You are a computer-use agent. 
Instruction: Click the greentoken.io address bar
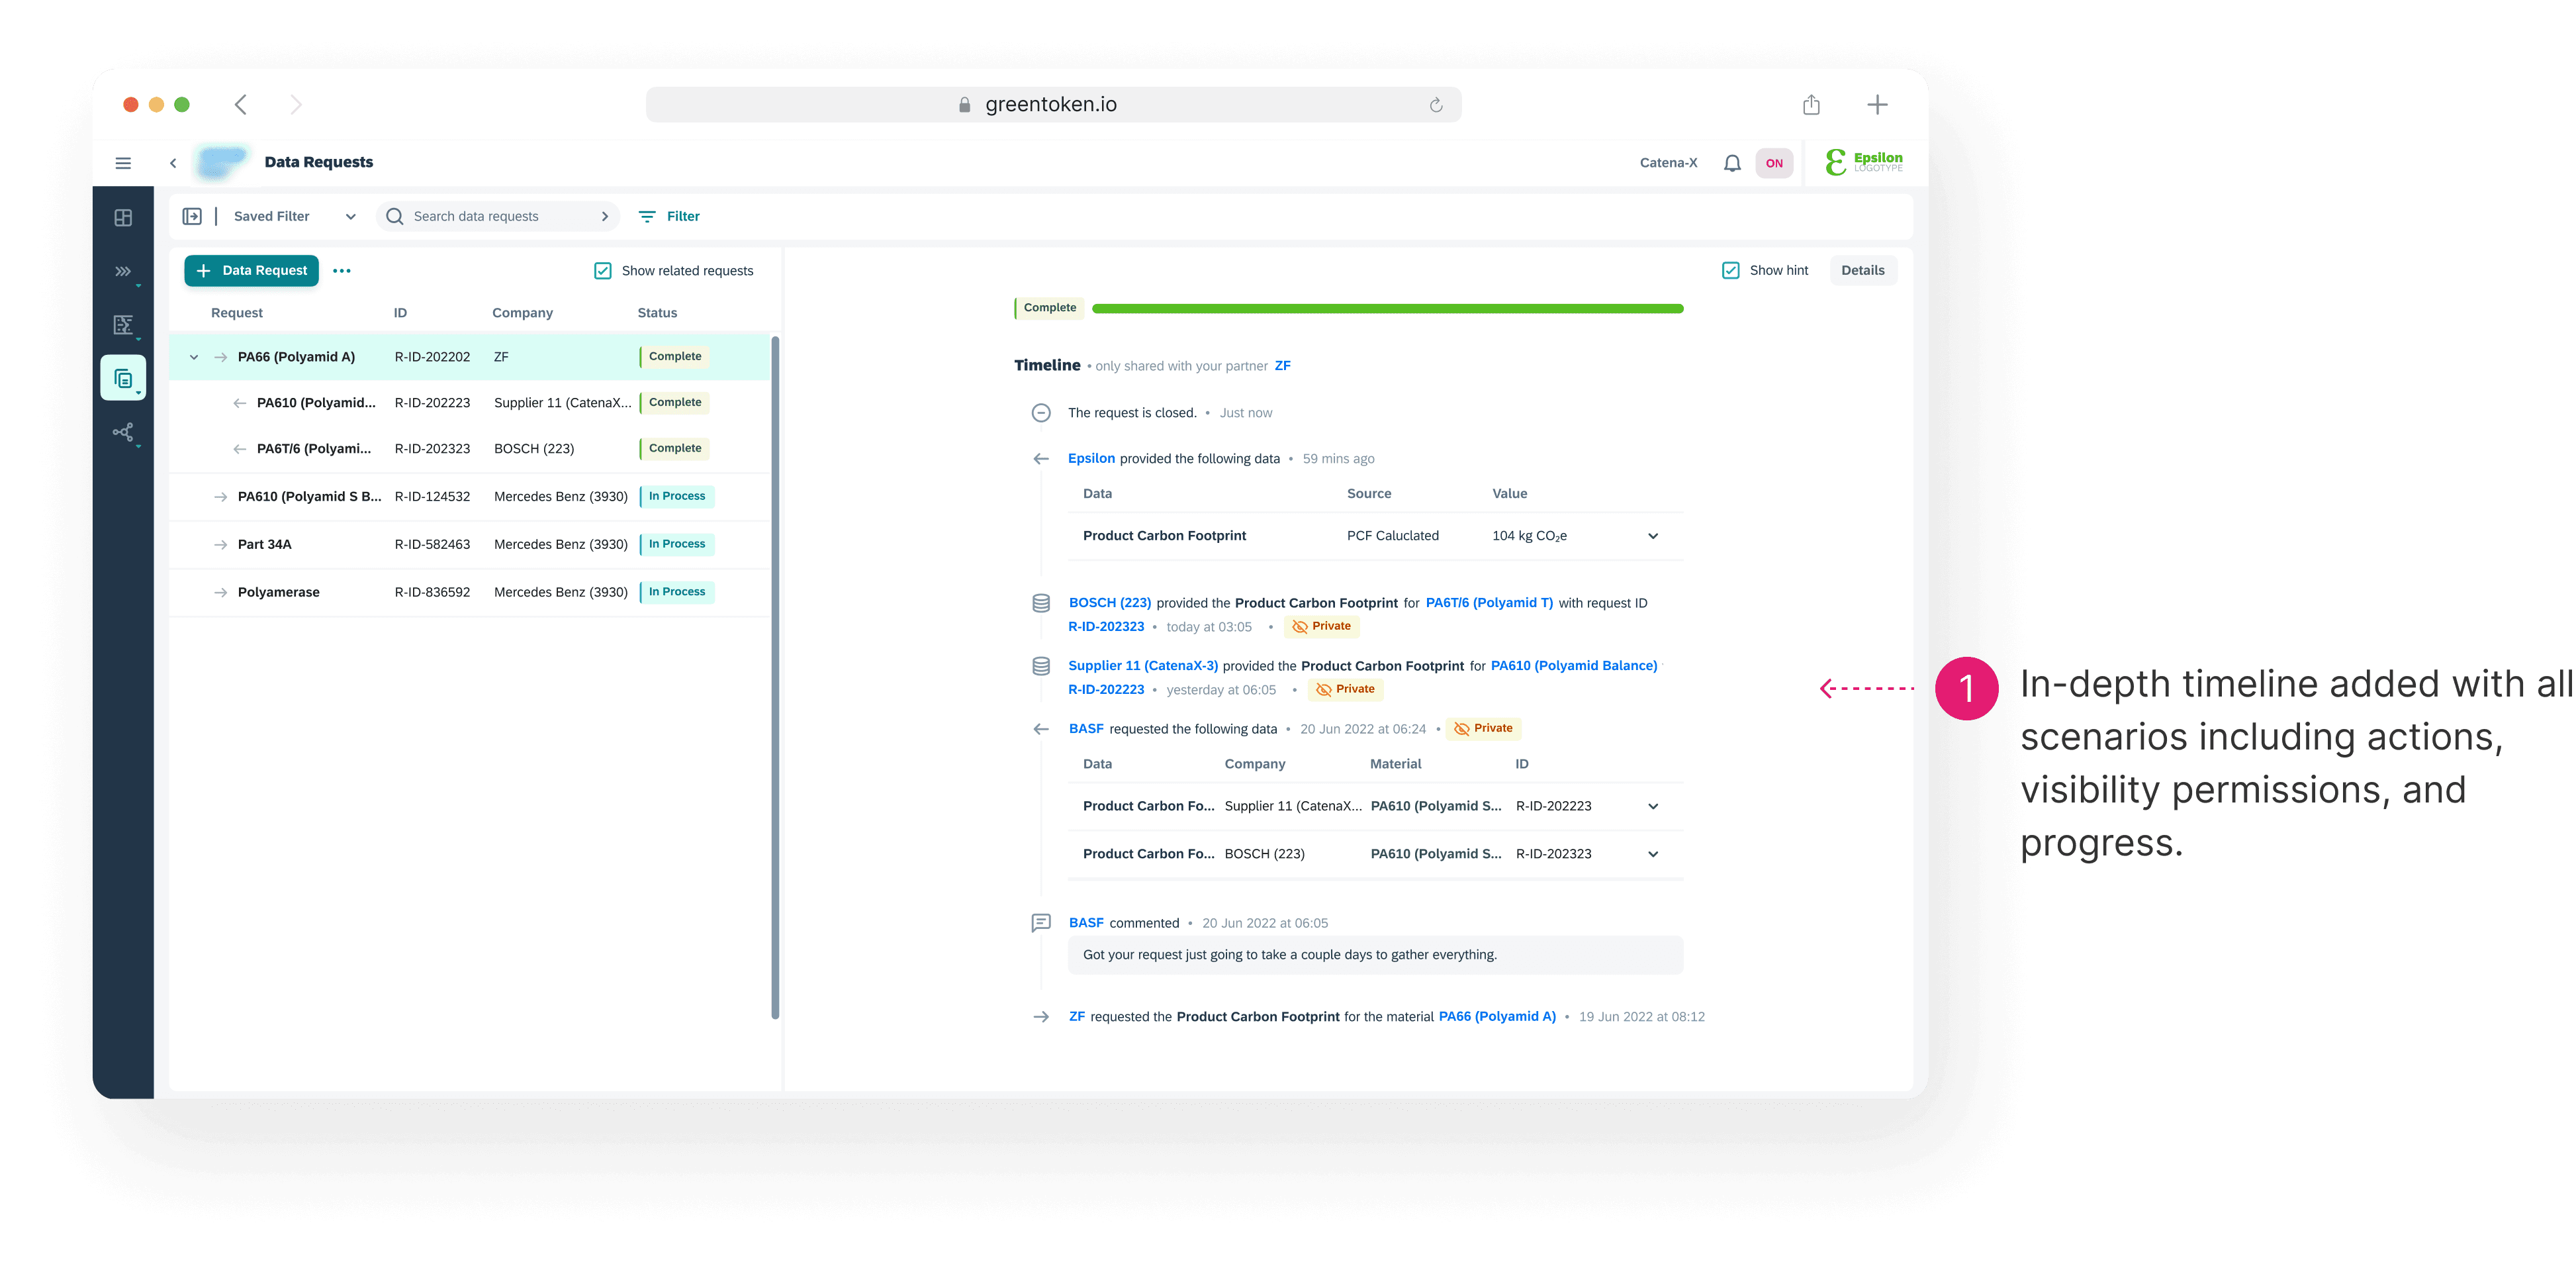point(1053,105)
